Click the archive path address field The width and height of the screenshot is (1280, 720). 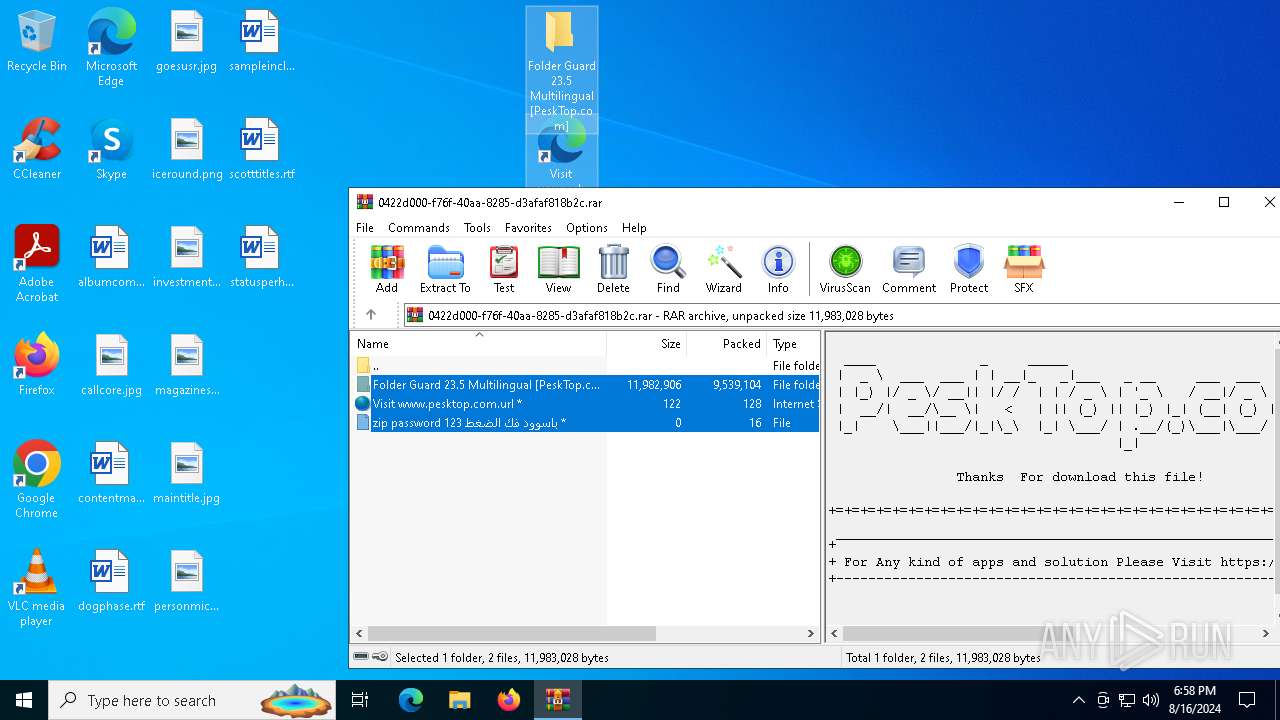tap(840, 315)
